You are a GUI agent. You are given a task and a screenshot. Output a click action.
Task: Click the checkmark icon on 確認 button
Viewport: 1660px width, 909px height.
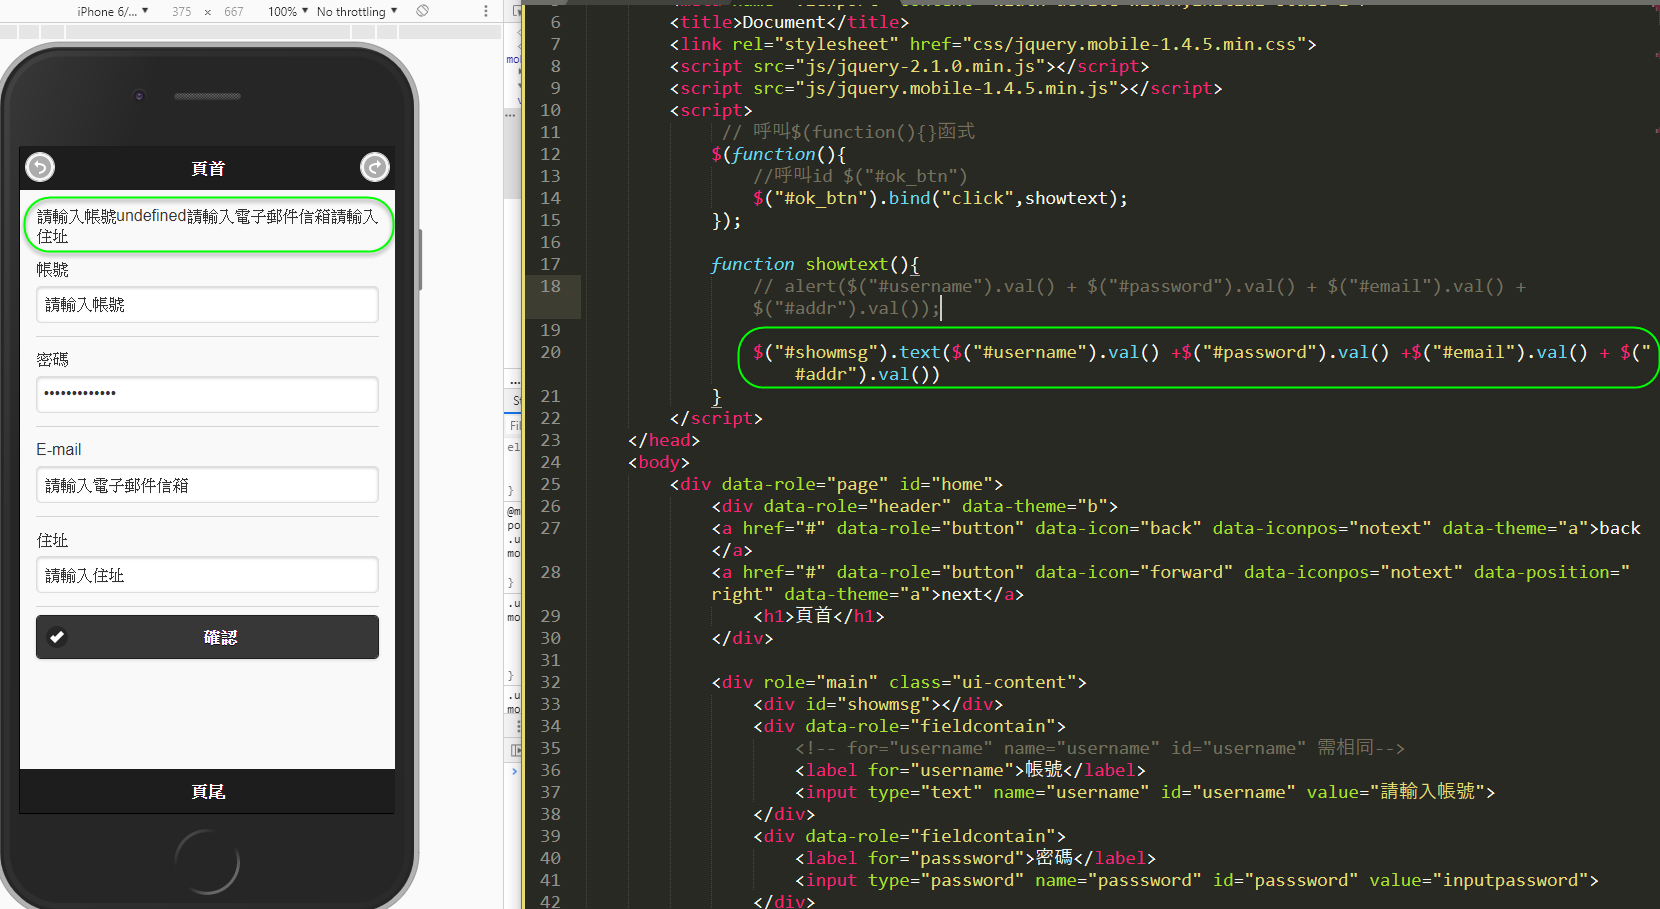coord(58,637)
